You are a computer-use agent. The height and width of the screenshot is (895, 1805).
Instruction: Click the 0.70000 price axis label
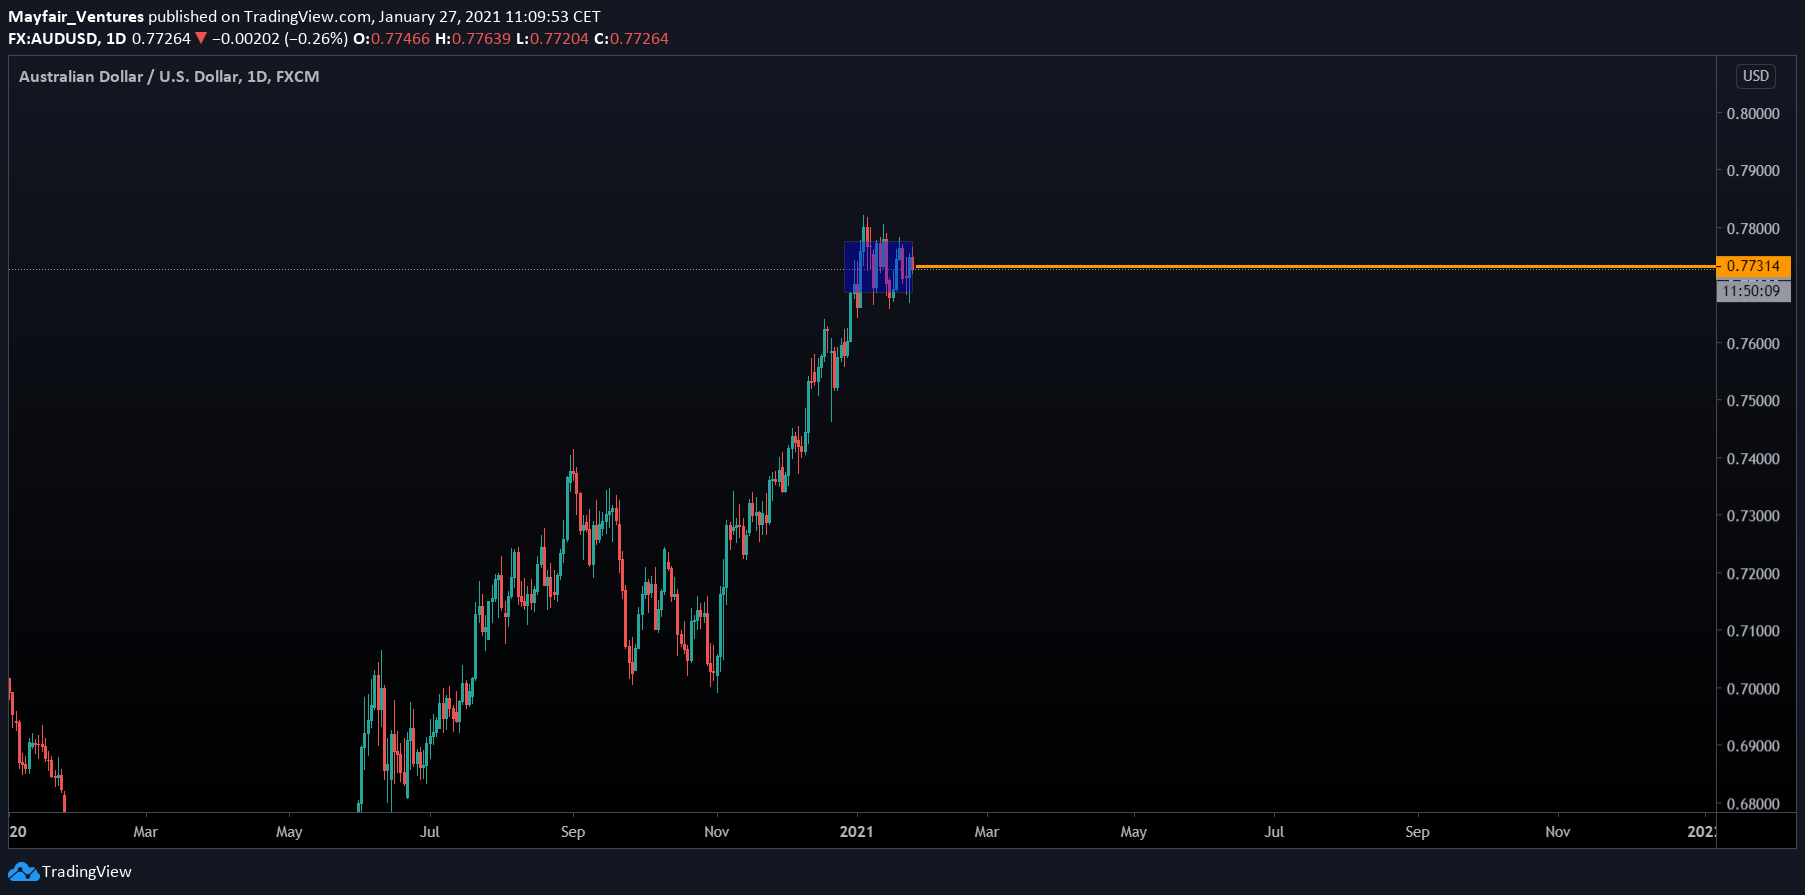pyautogui.click(x=1753, y=689)
